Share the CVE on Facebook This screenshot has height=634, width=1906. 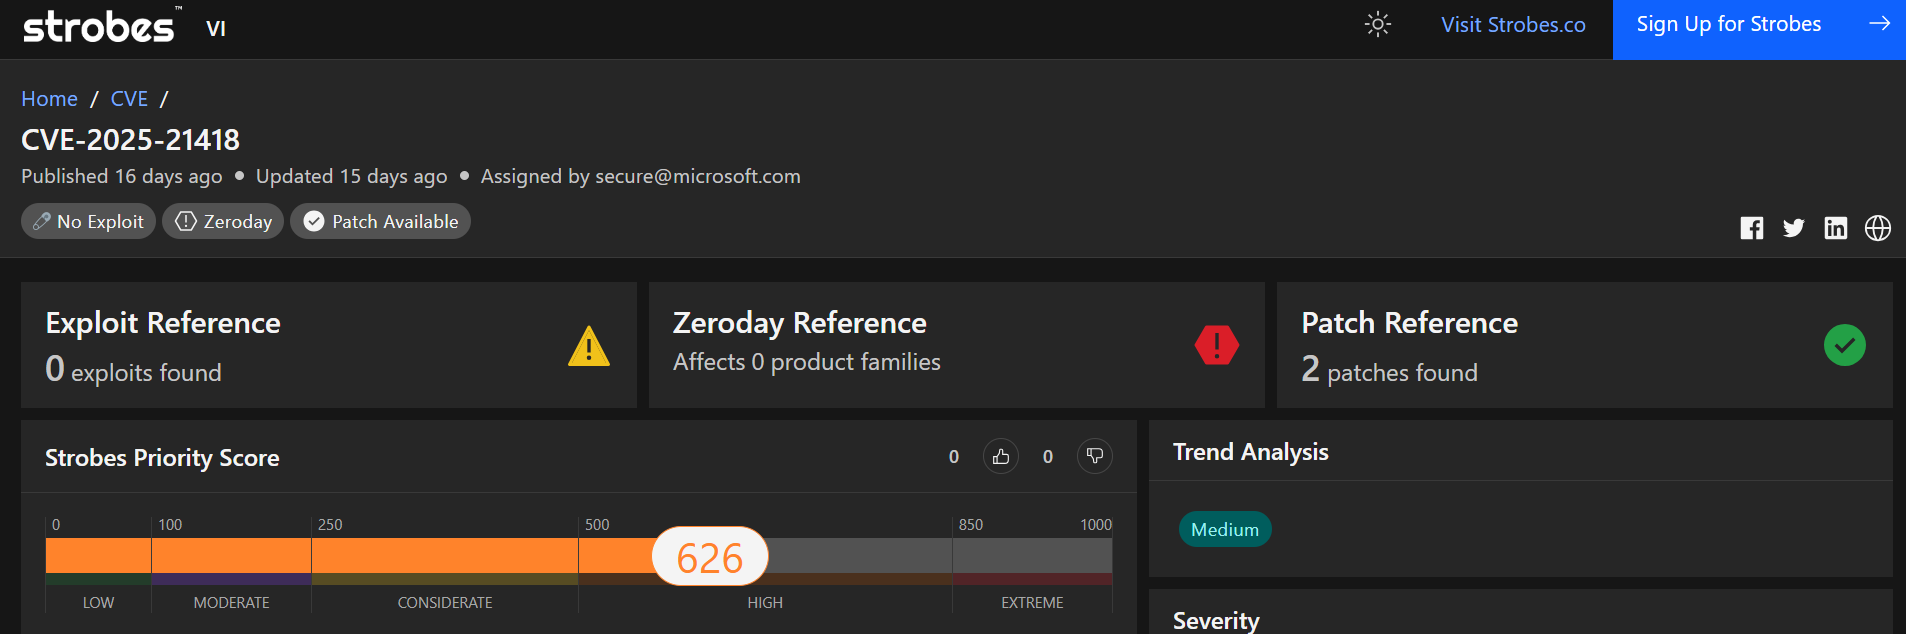pos(1752,228)
